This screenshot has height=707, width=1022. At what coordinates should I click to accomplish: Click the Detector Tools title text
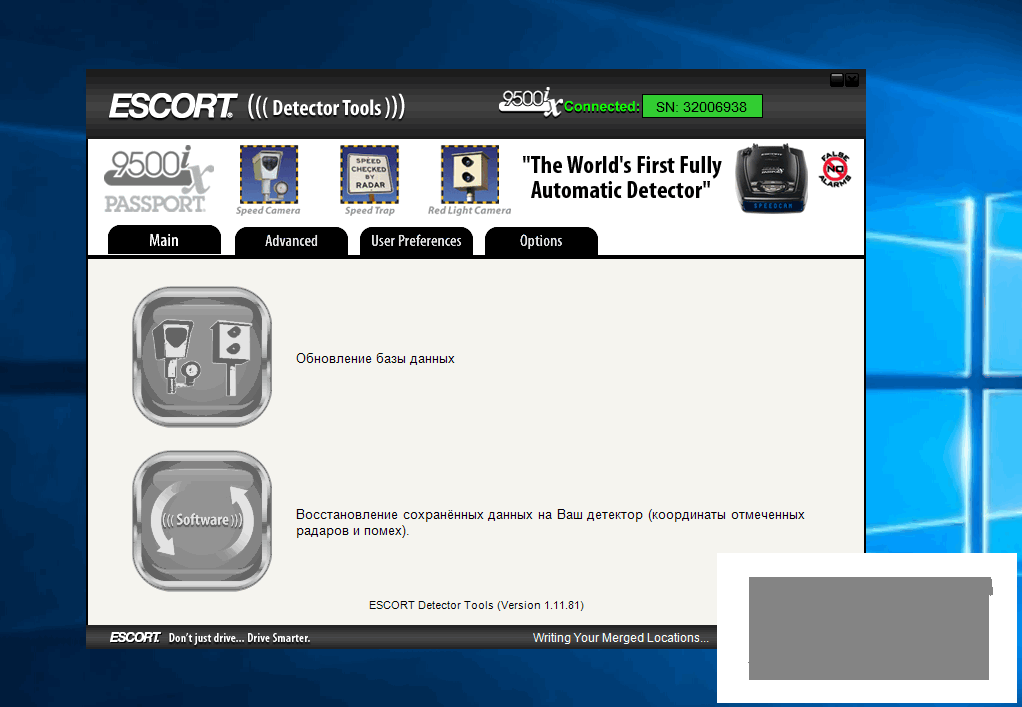(327, 108)
